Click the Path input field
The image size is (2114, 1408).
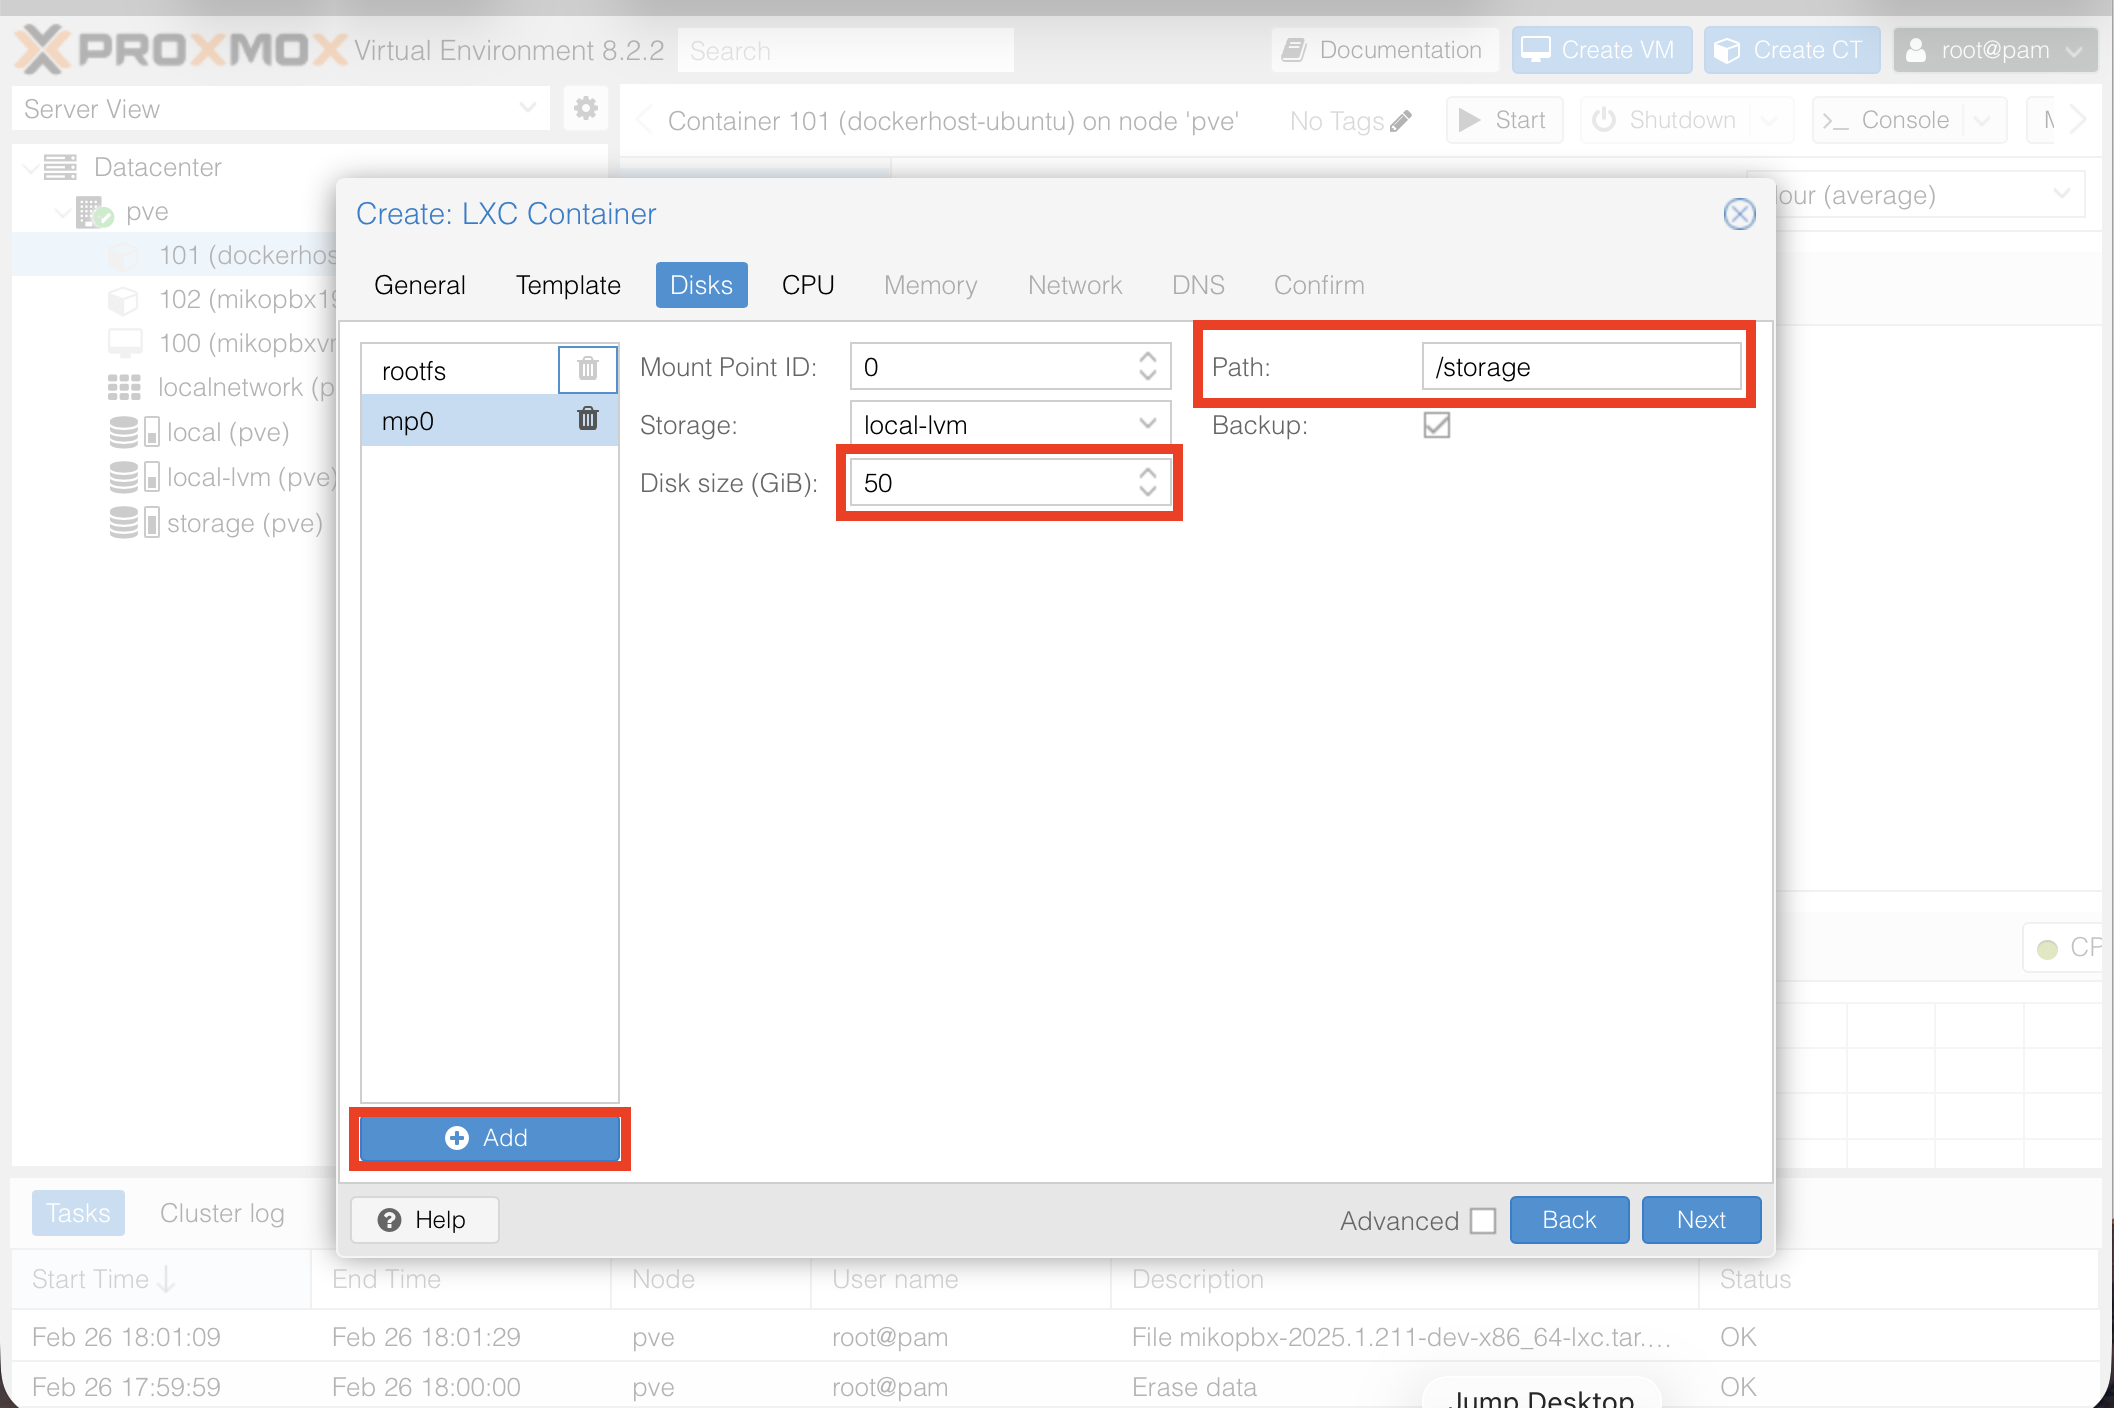[x=1580, y=367]
